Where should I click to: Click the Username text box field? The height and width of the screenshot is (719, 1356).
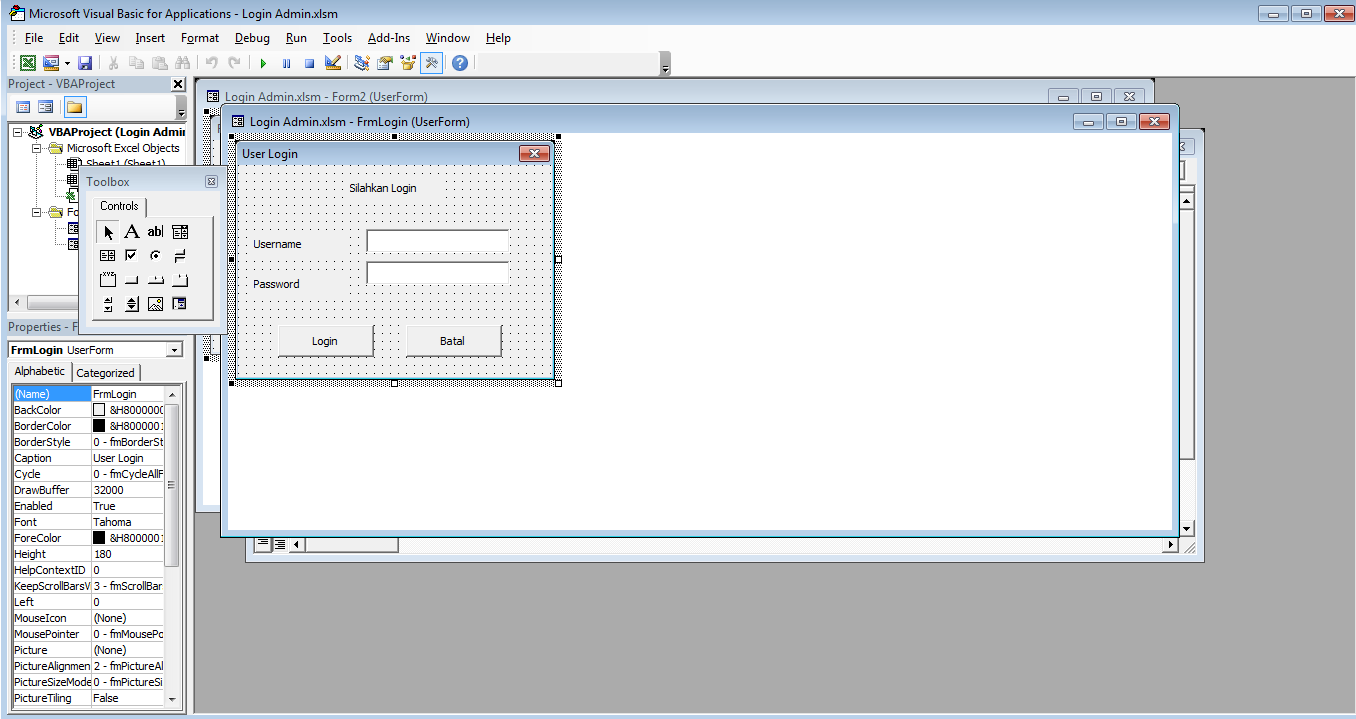(438, 241)
